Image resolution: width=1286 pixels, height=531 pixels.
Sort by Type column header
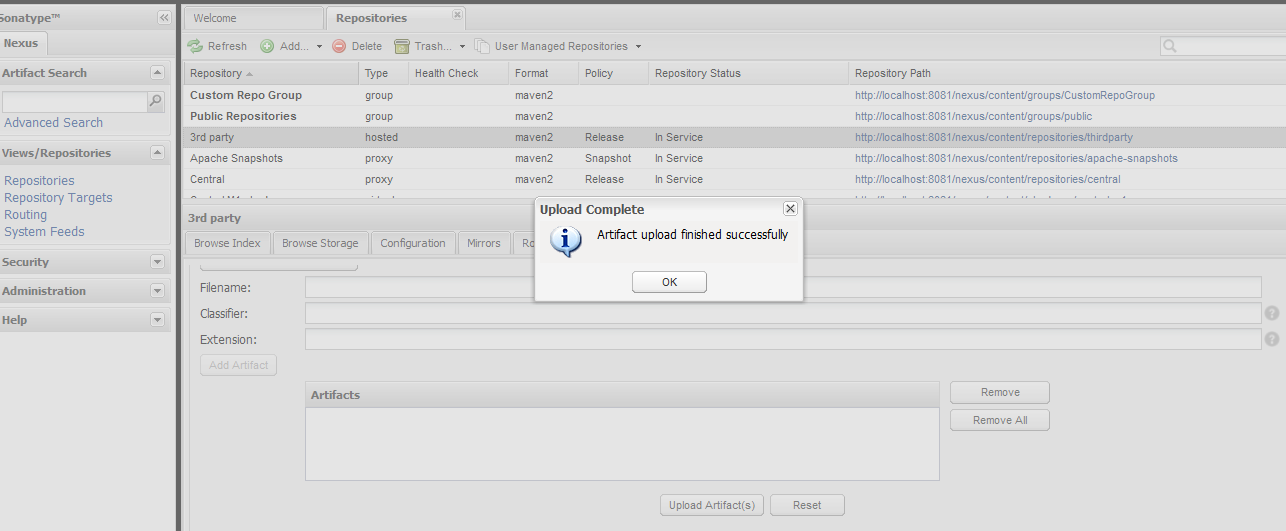pyautogui.click(x=383, y=73)
